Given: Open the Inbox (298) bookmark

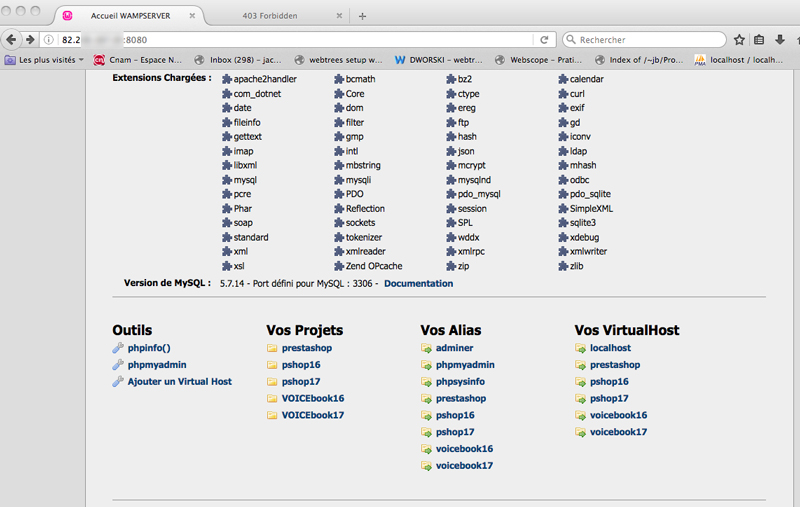Looking at the screenshot, I should coord(238,60).
